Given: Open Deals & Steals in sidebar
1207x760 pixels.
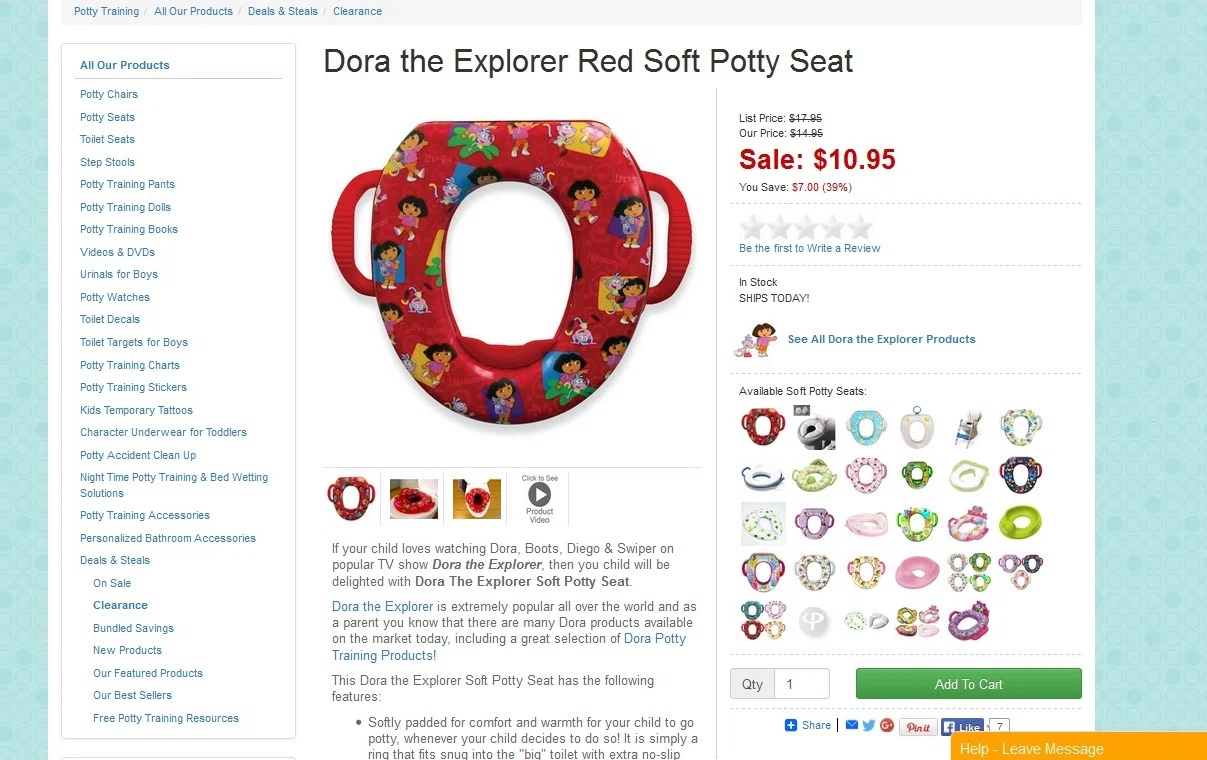Looking at the screenshot, I should [x=115, y=560].
